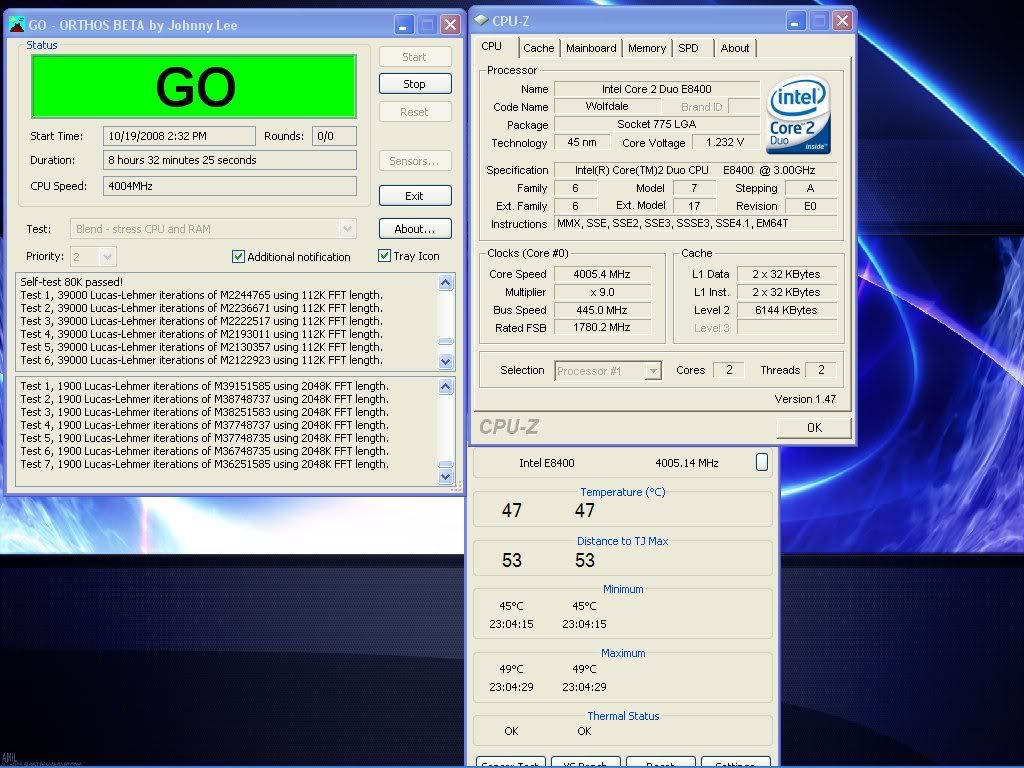Click the greyed-out Start button

(x=415, y=57)
